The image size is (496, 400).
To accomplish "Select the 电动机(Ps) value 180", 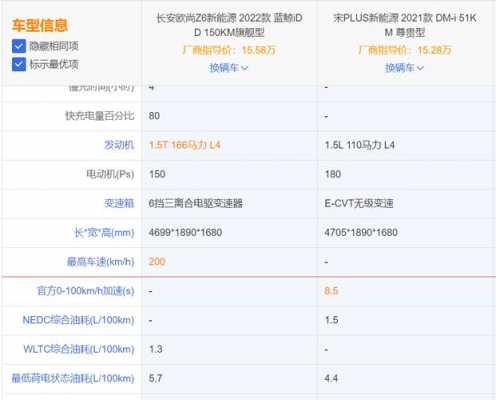I will [x=333, y=174].
